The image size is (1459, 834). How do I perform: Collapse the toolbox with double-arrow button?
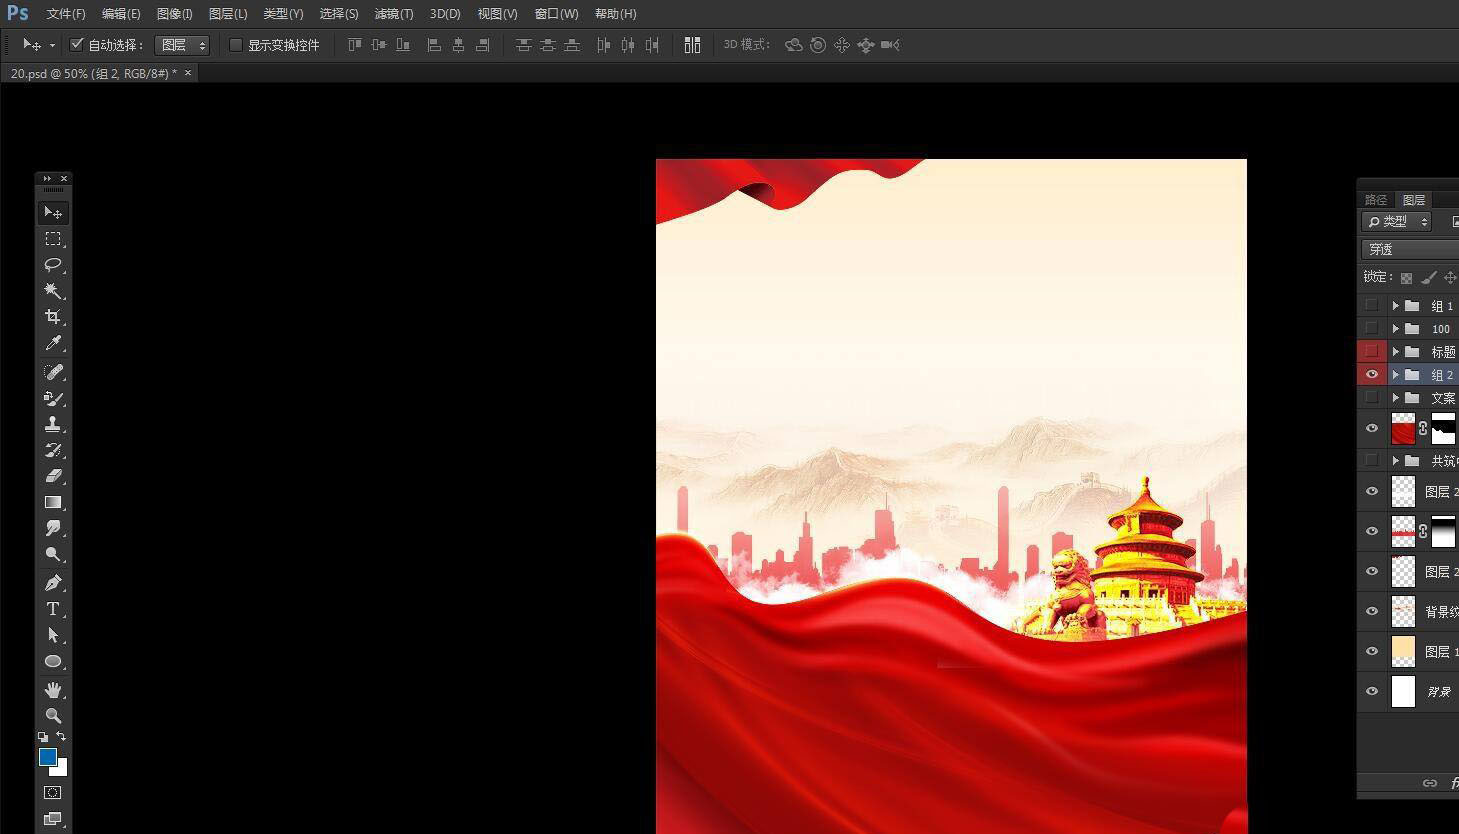[x=46, y=179]
